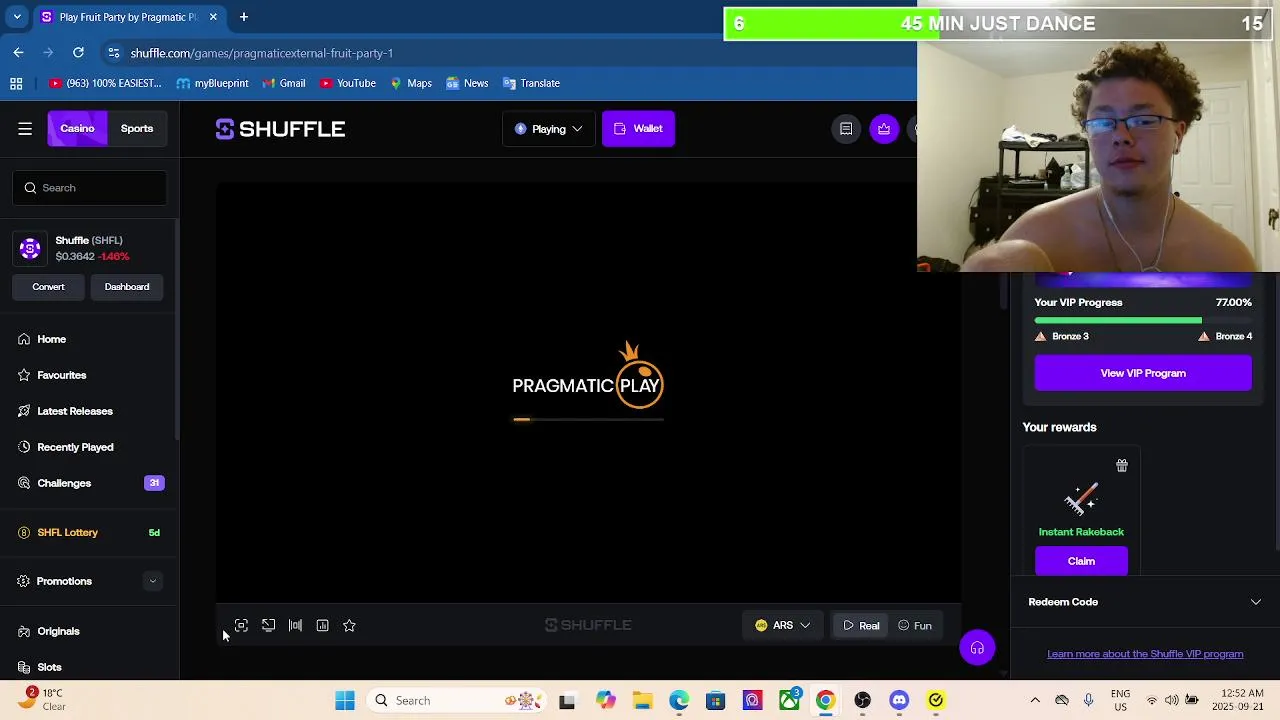Select the Sports section toggle
1280x720 pixels.
(137, 129)
